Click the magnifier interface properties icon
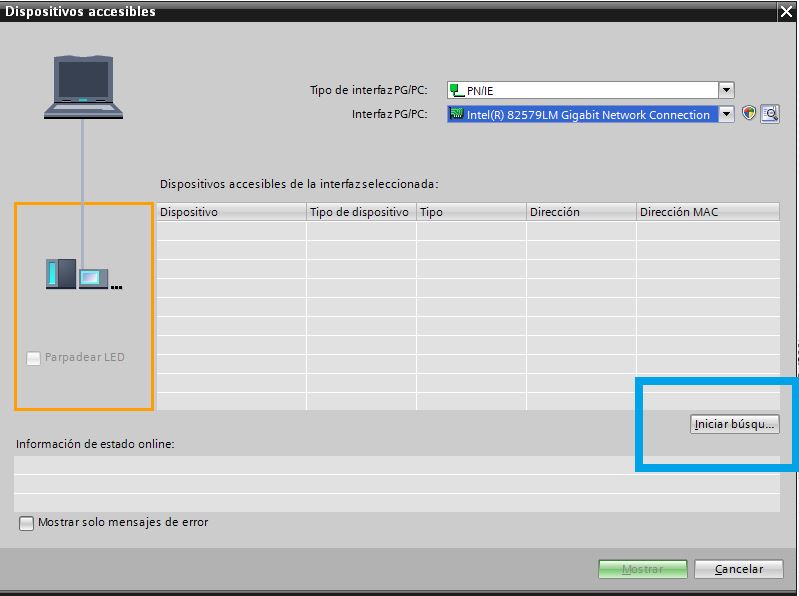 tap(769, 114)
